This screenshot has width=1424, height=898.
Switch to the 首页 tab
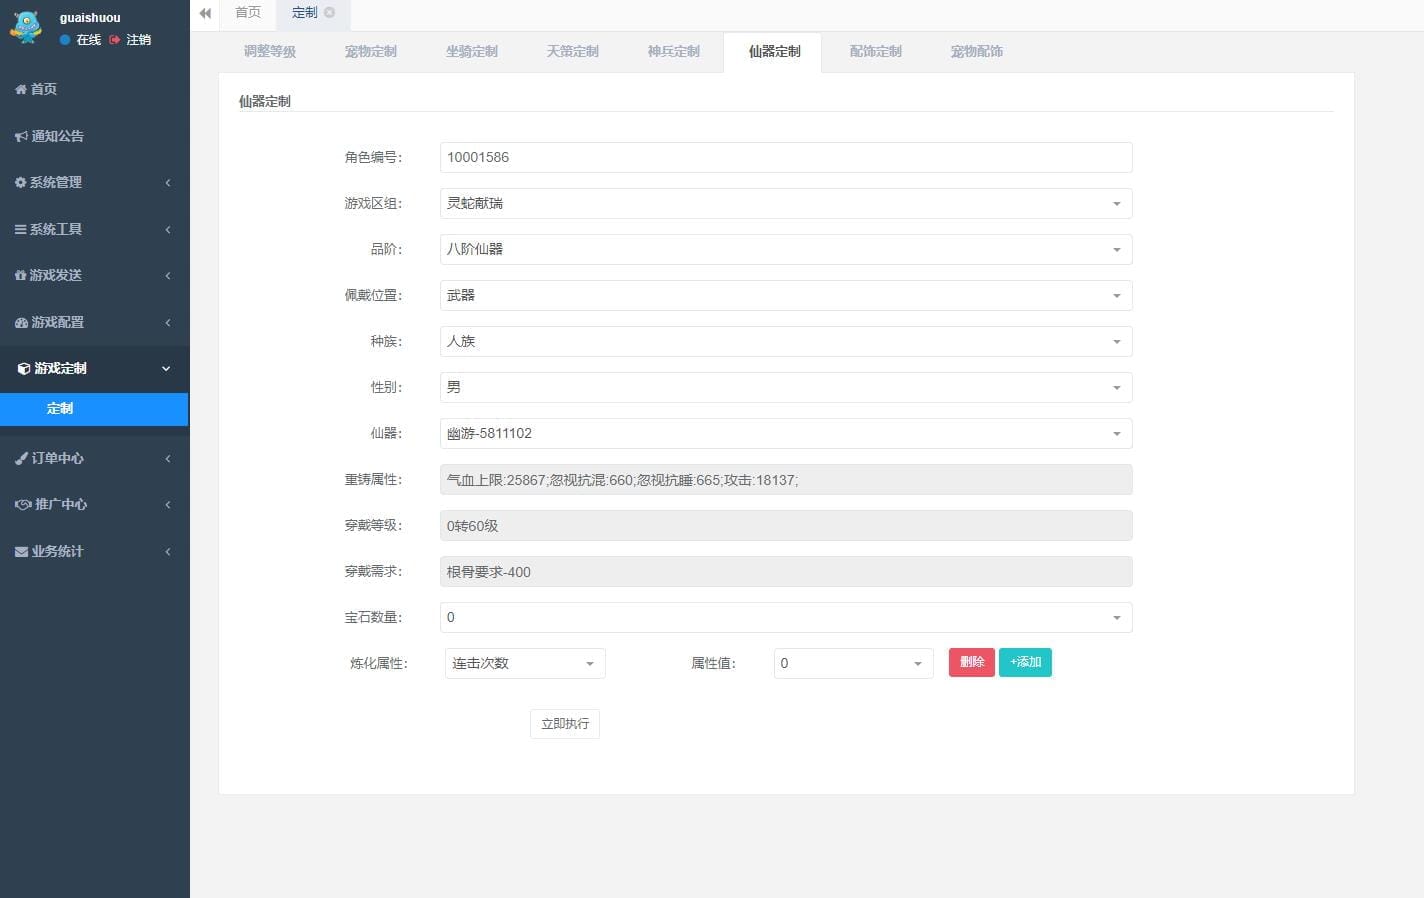[247, 13]
